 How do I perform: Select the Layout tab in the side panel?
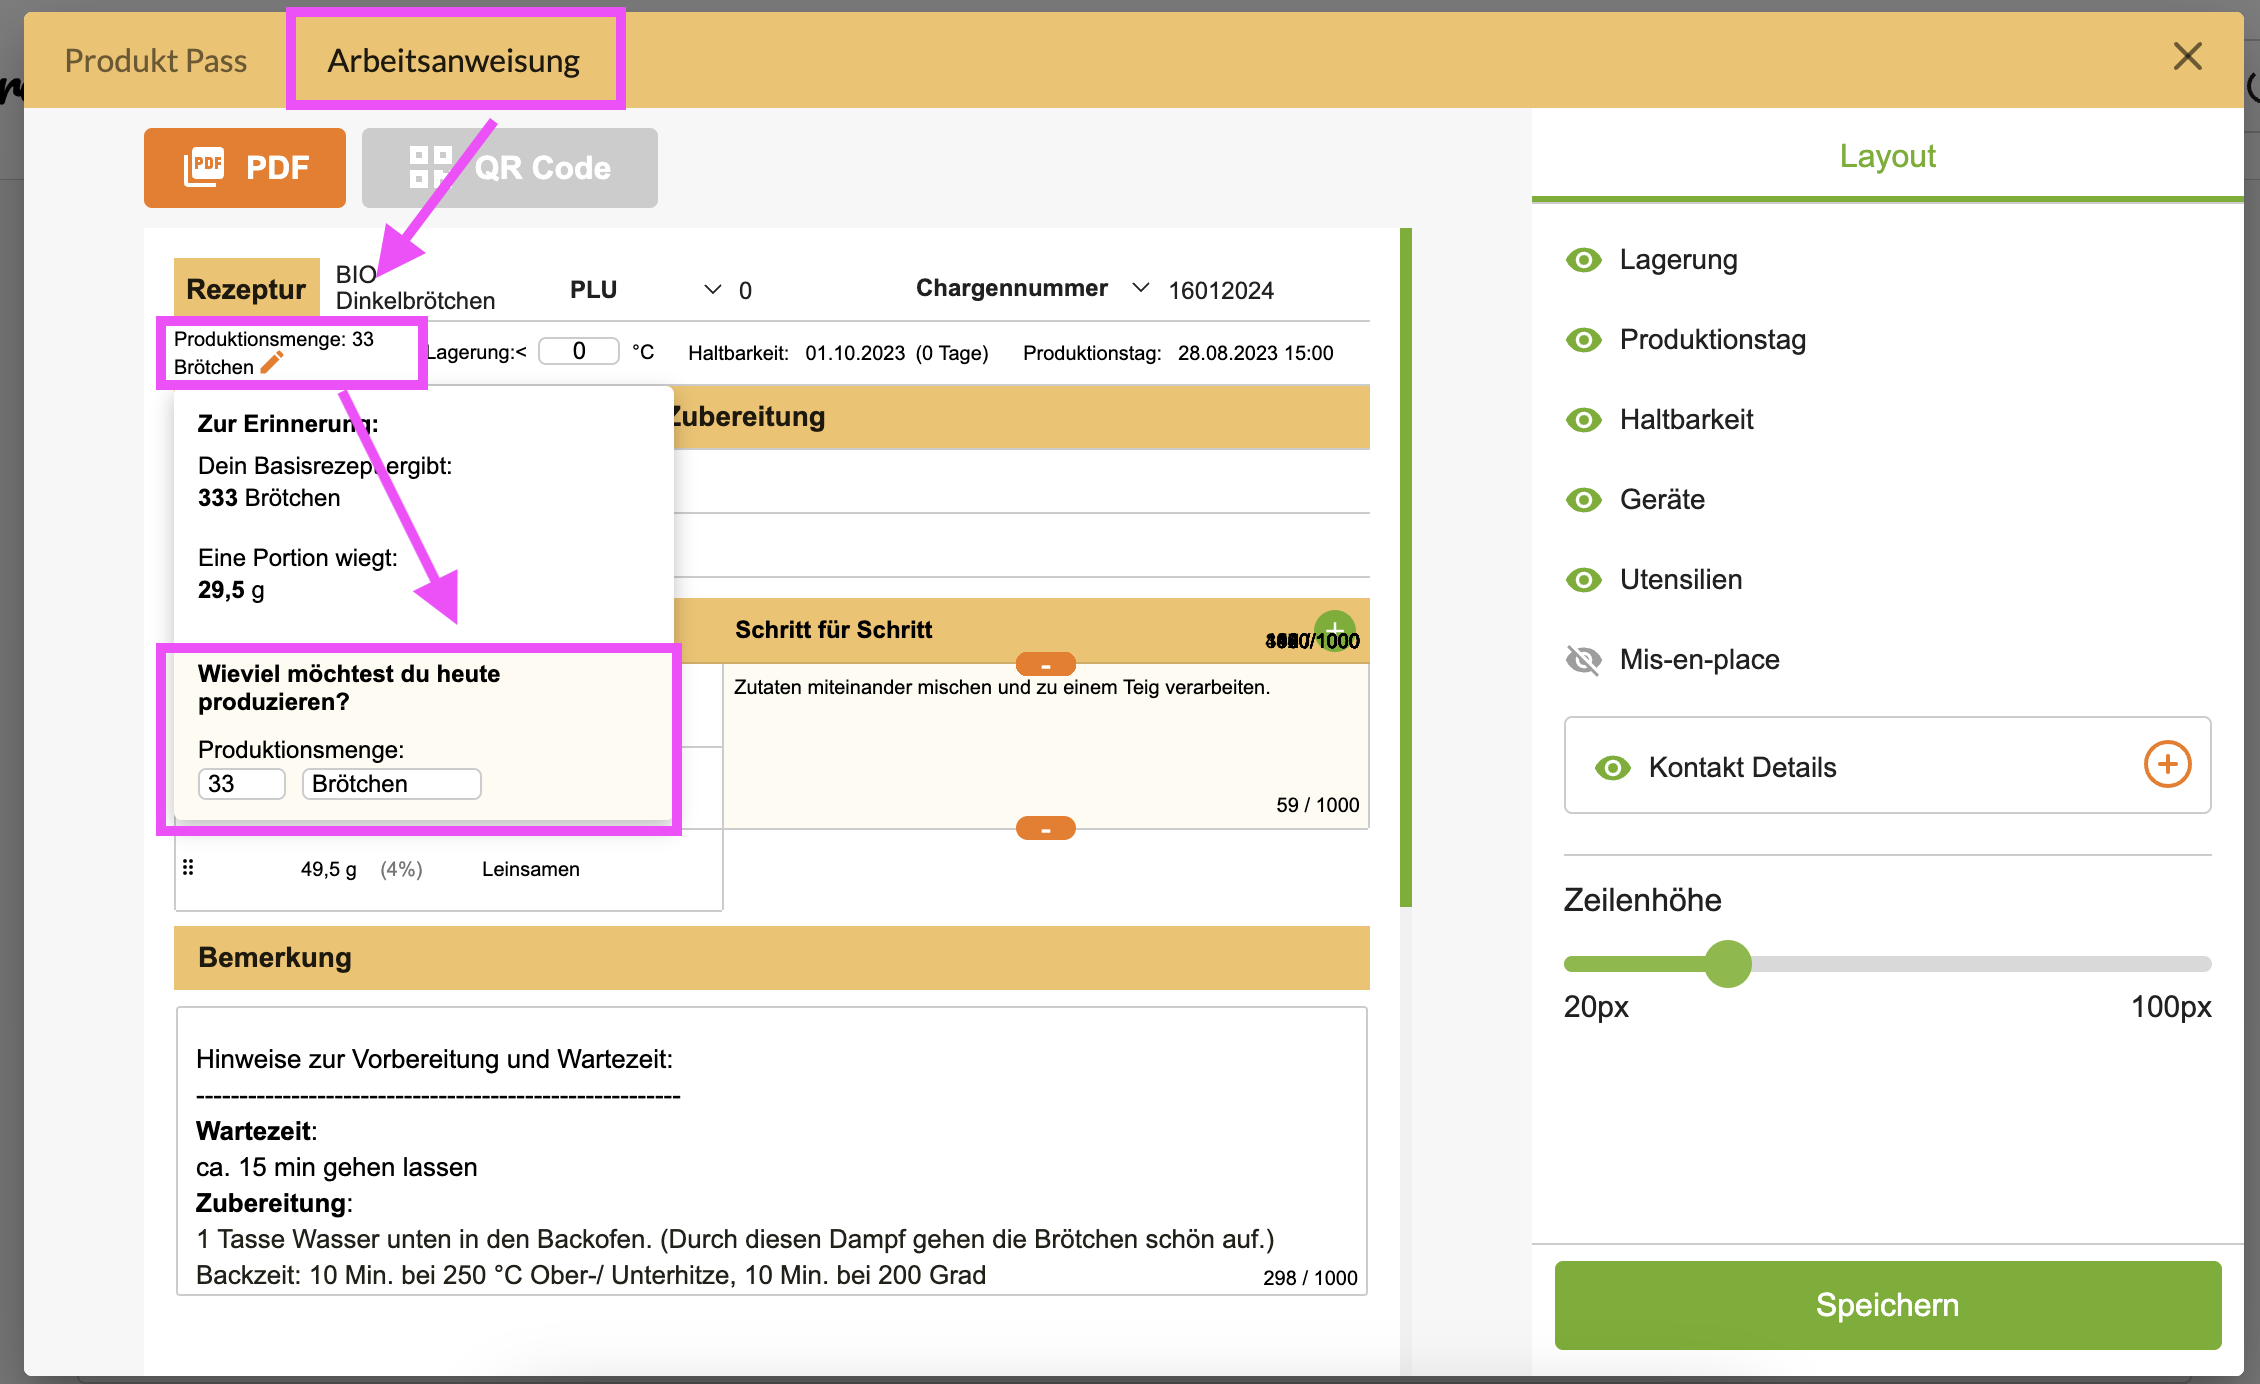click(1887, 156)
